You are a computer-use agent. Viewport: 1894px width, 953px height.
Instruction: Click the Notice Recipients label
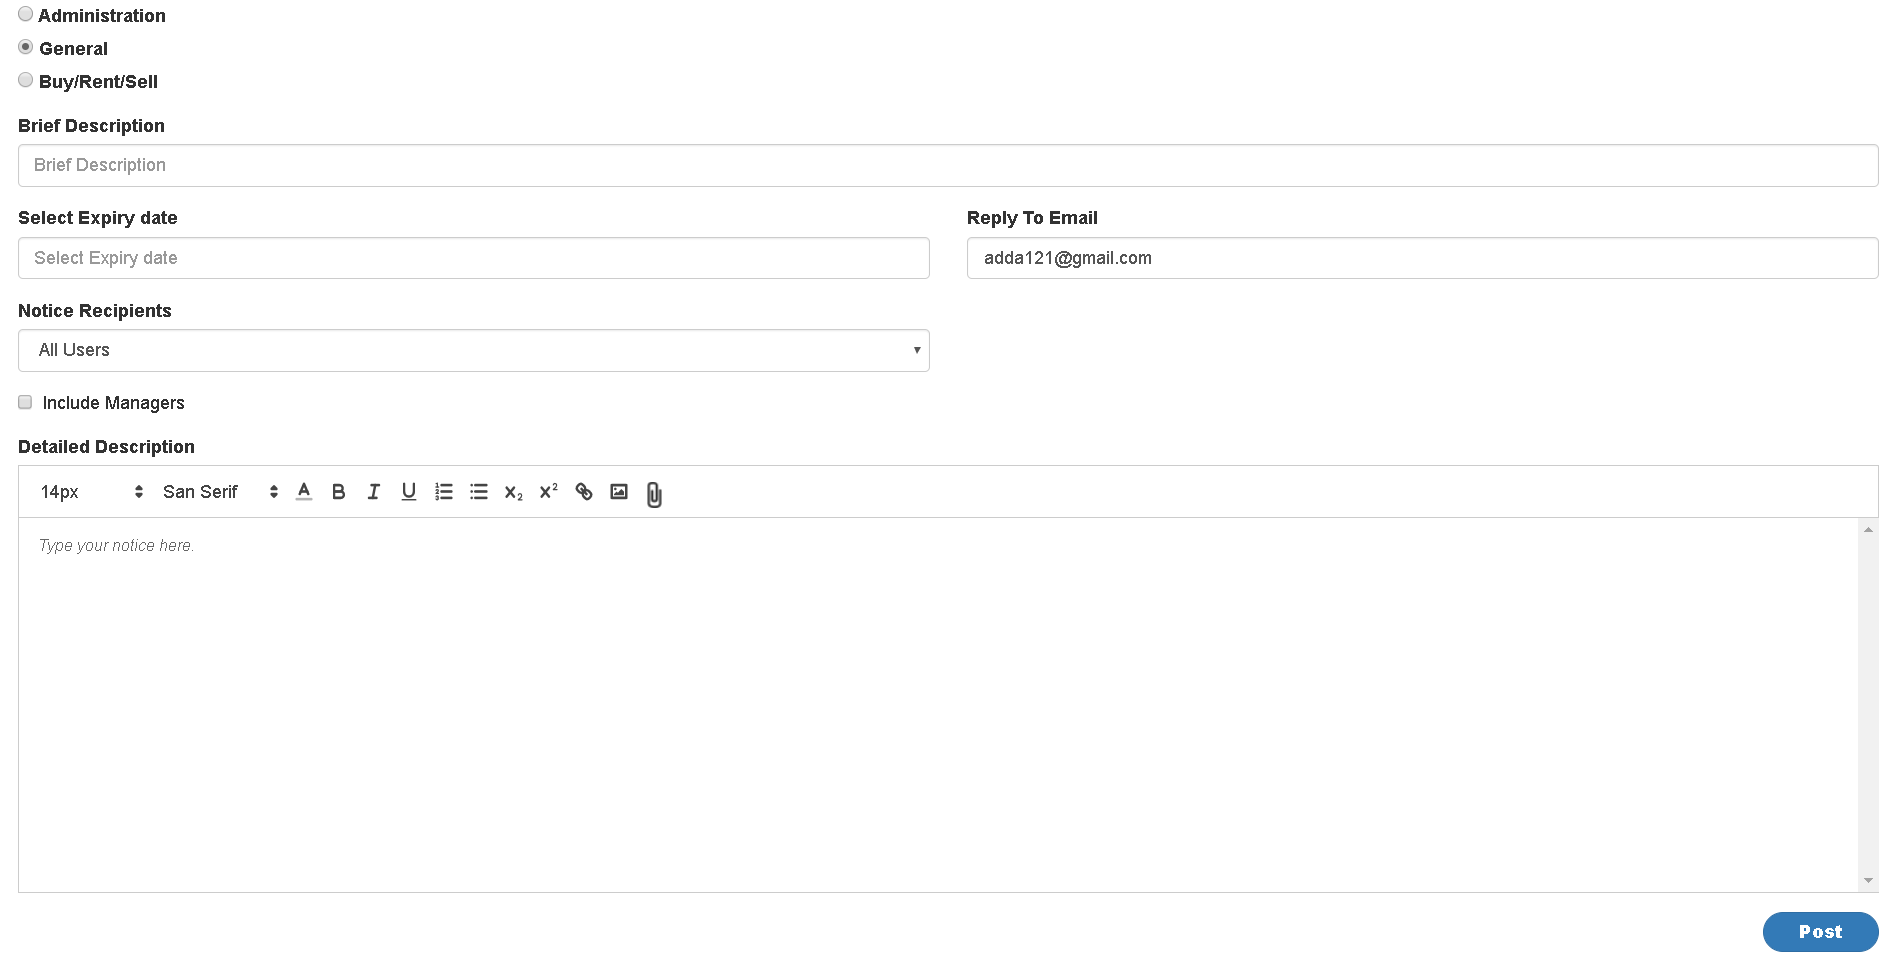(x=95, y=311)
